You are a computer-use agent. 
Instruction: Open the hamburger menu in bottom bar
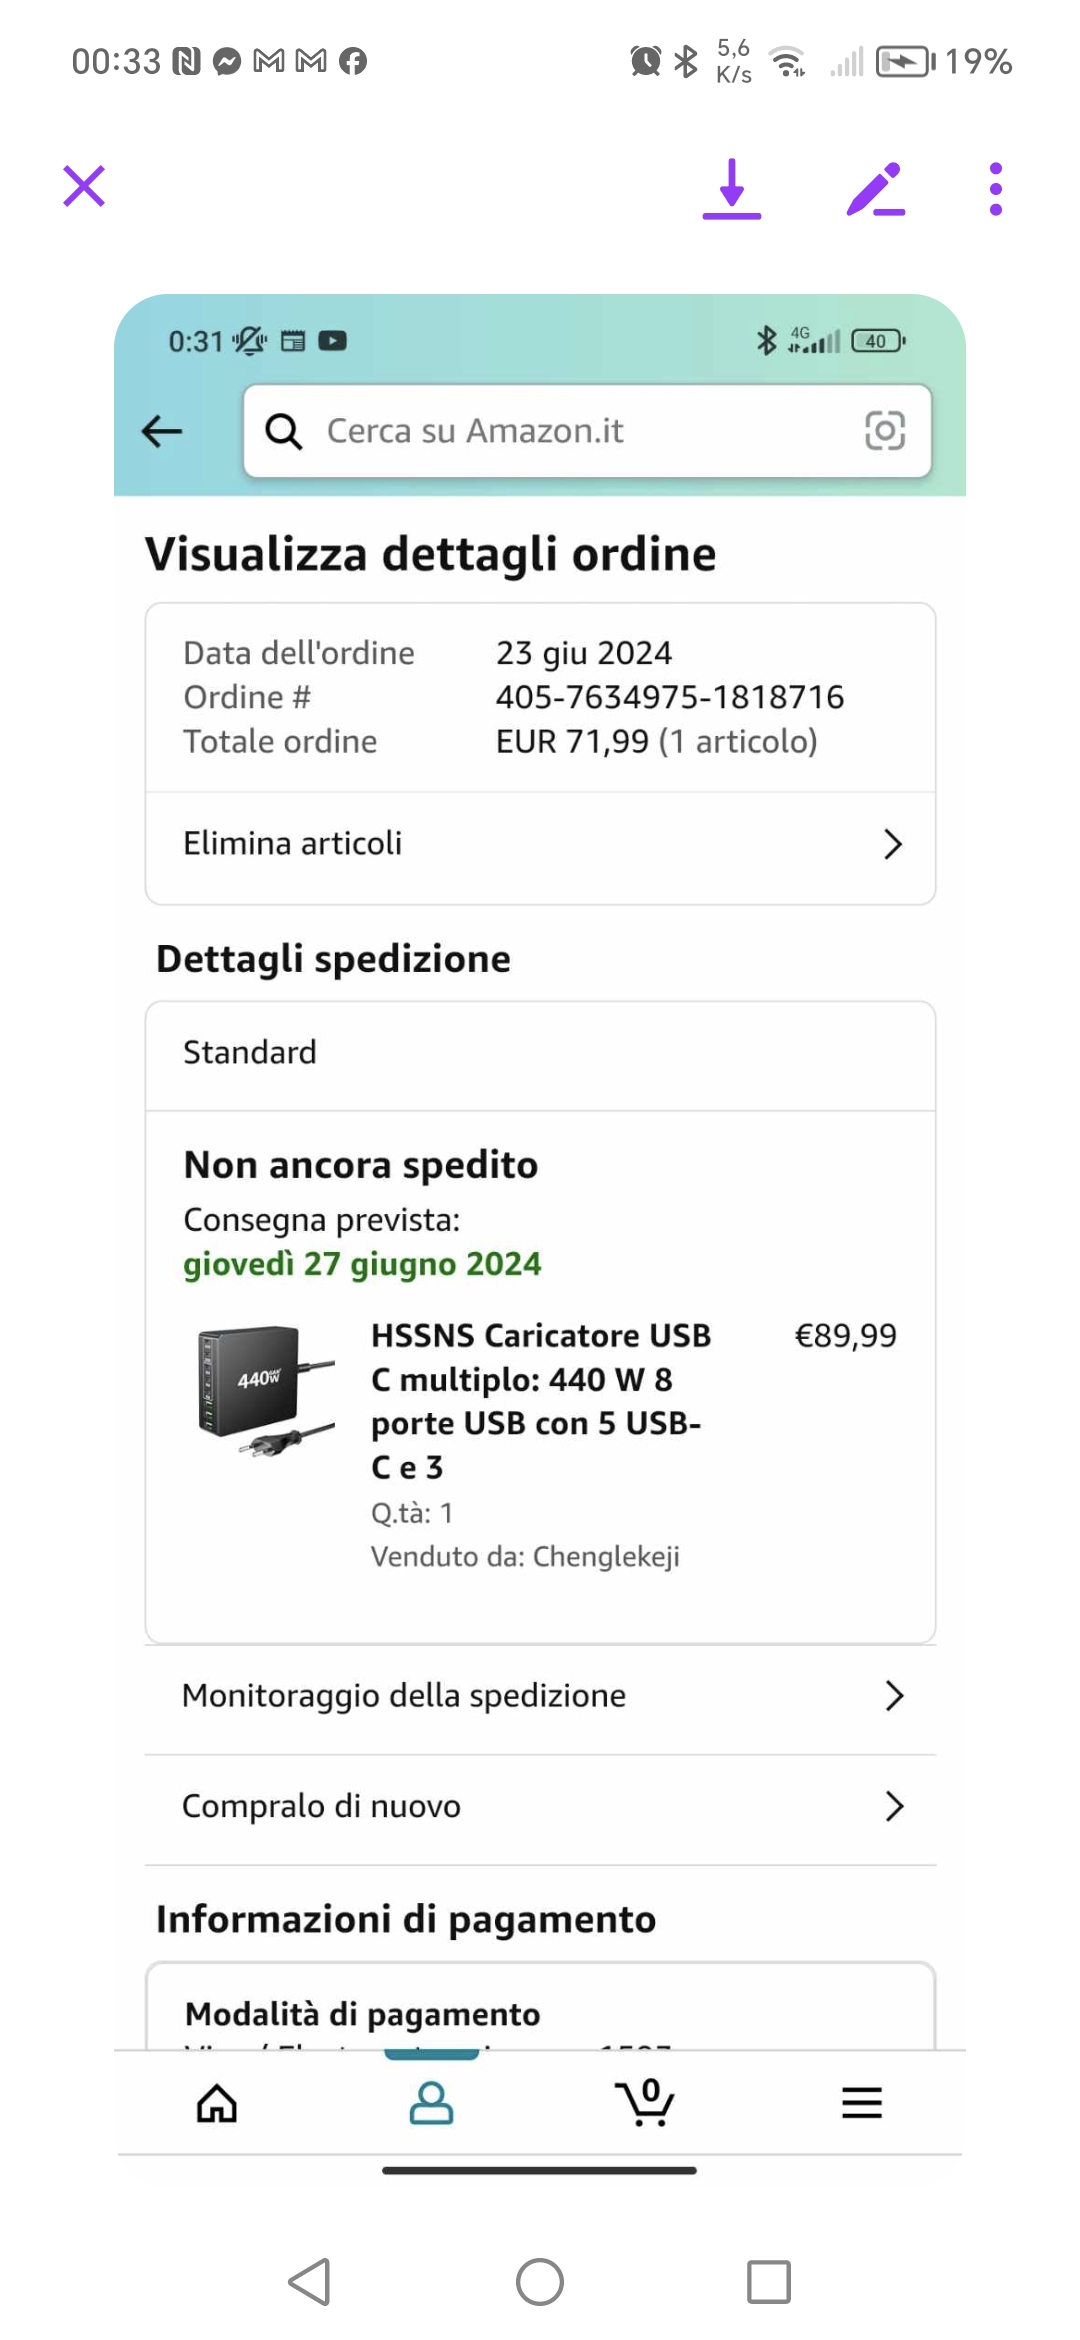862,2103
